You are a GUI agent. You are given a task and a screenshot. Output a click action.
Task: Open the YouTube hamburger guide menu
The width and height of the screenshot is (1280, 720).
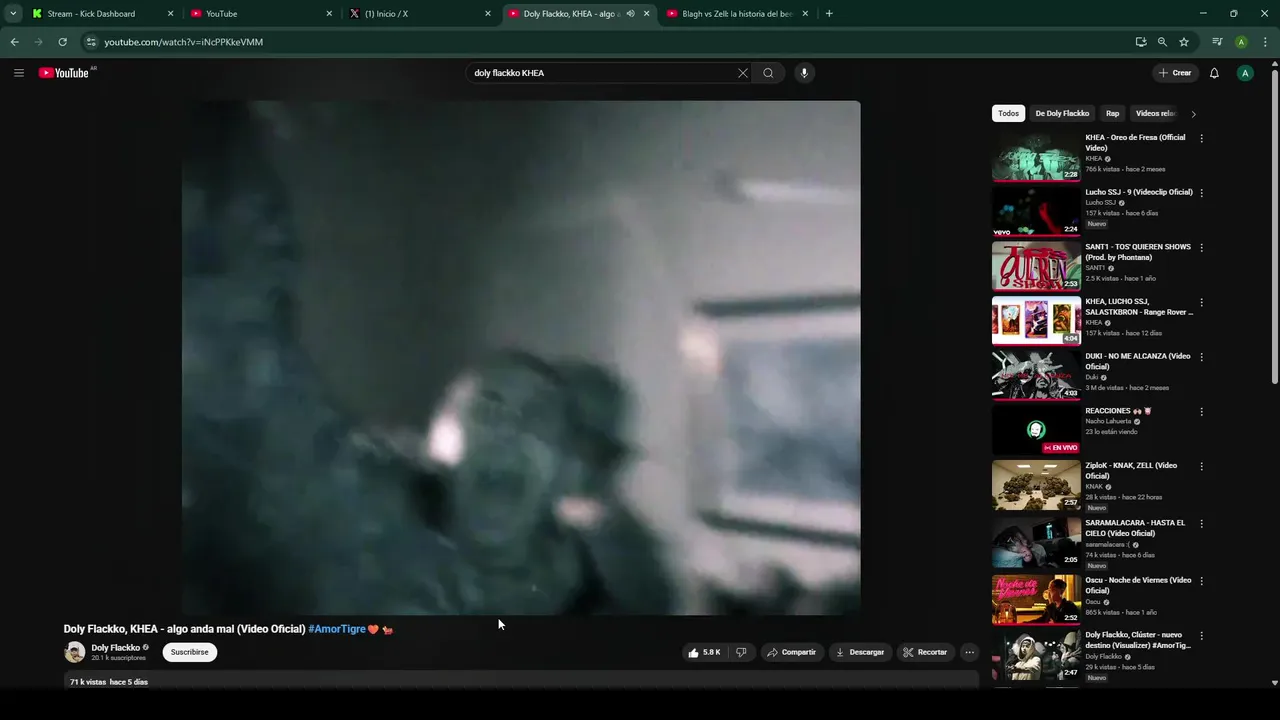pos(19,73)
